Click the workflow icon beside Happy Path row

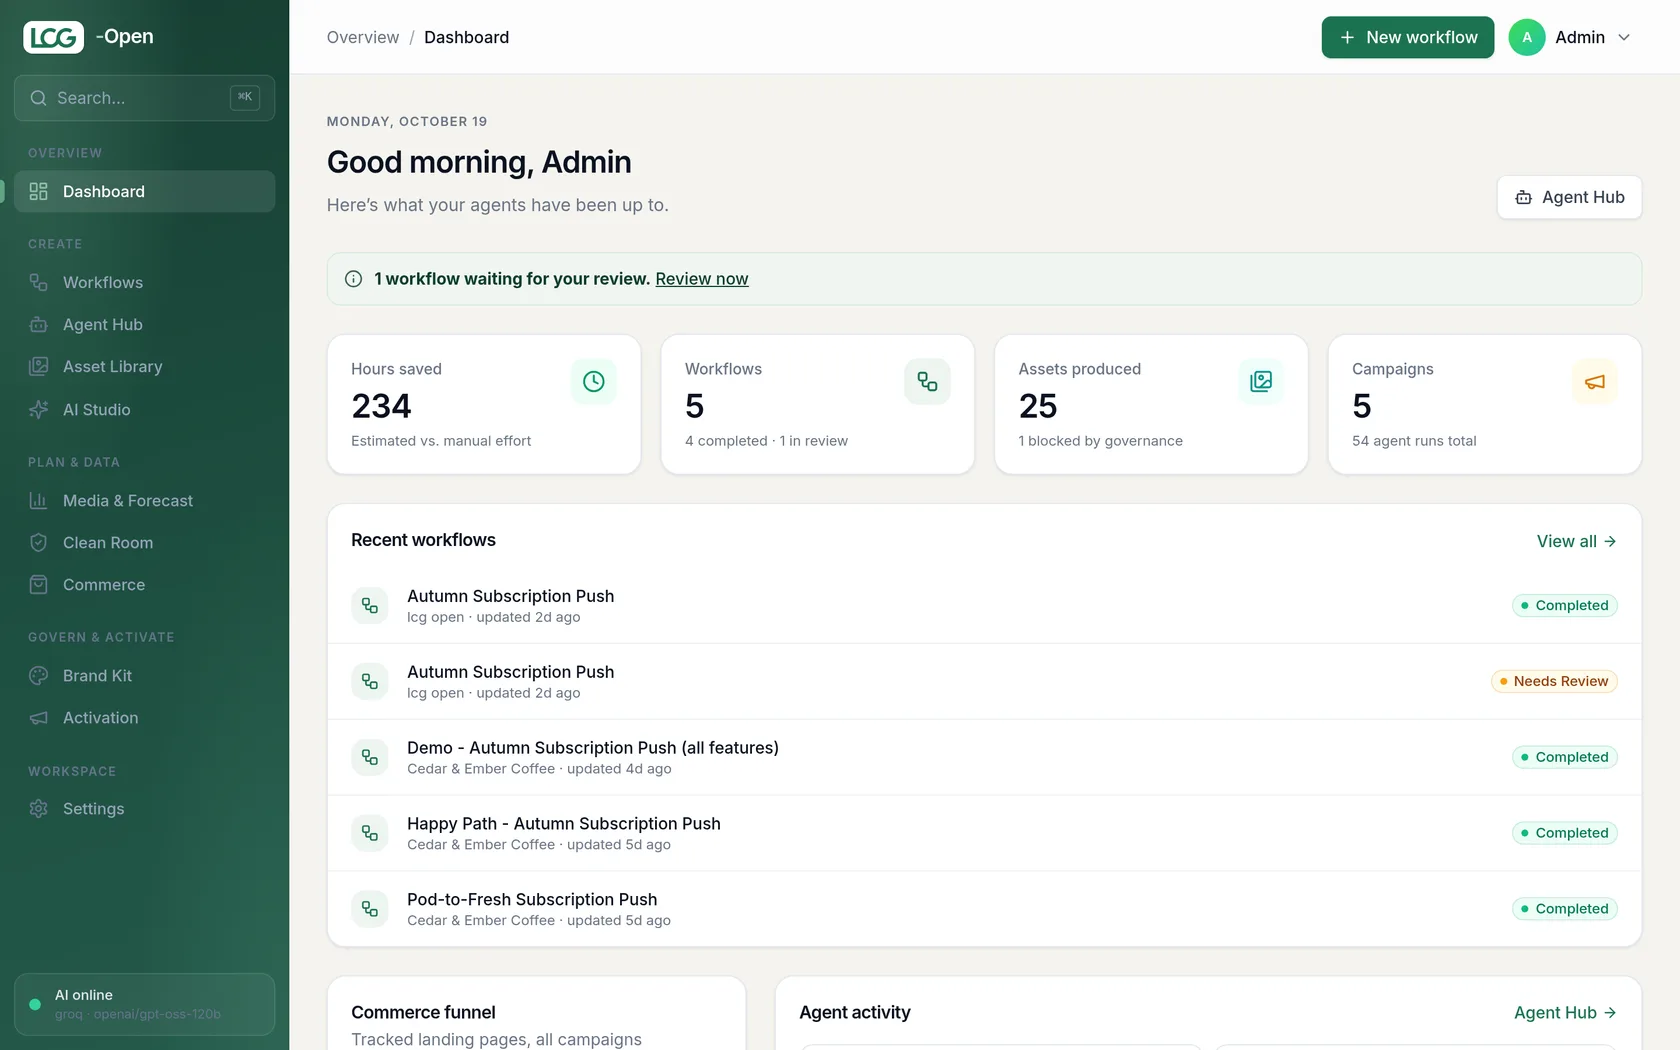pos(370,833)
